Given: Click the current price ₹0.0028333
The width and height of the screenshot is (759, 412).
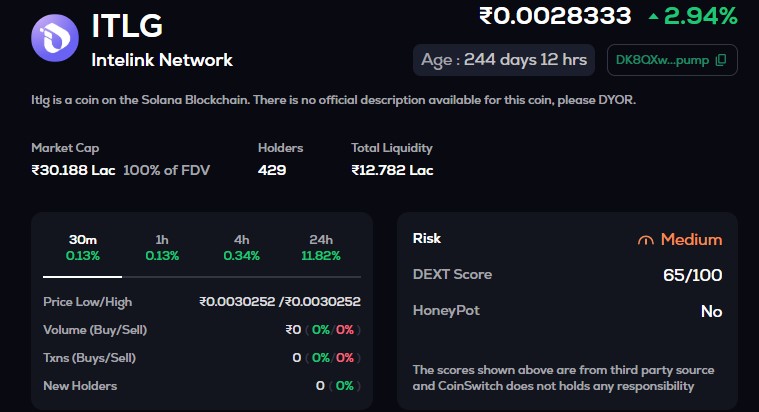Looking at the screenshot, I should [555, 16].
